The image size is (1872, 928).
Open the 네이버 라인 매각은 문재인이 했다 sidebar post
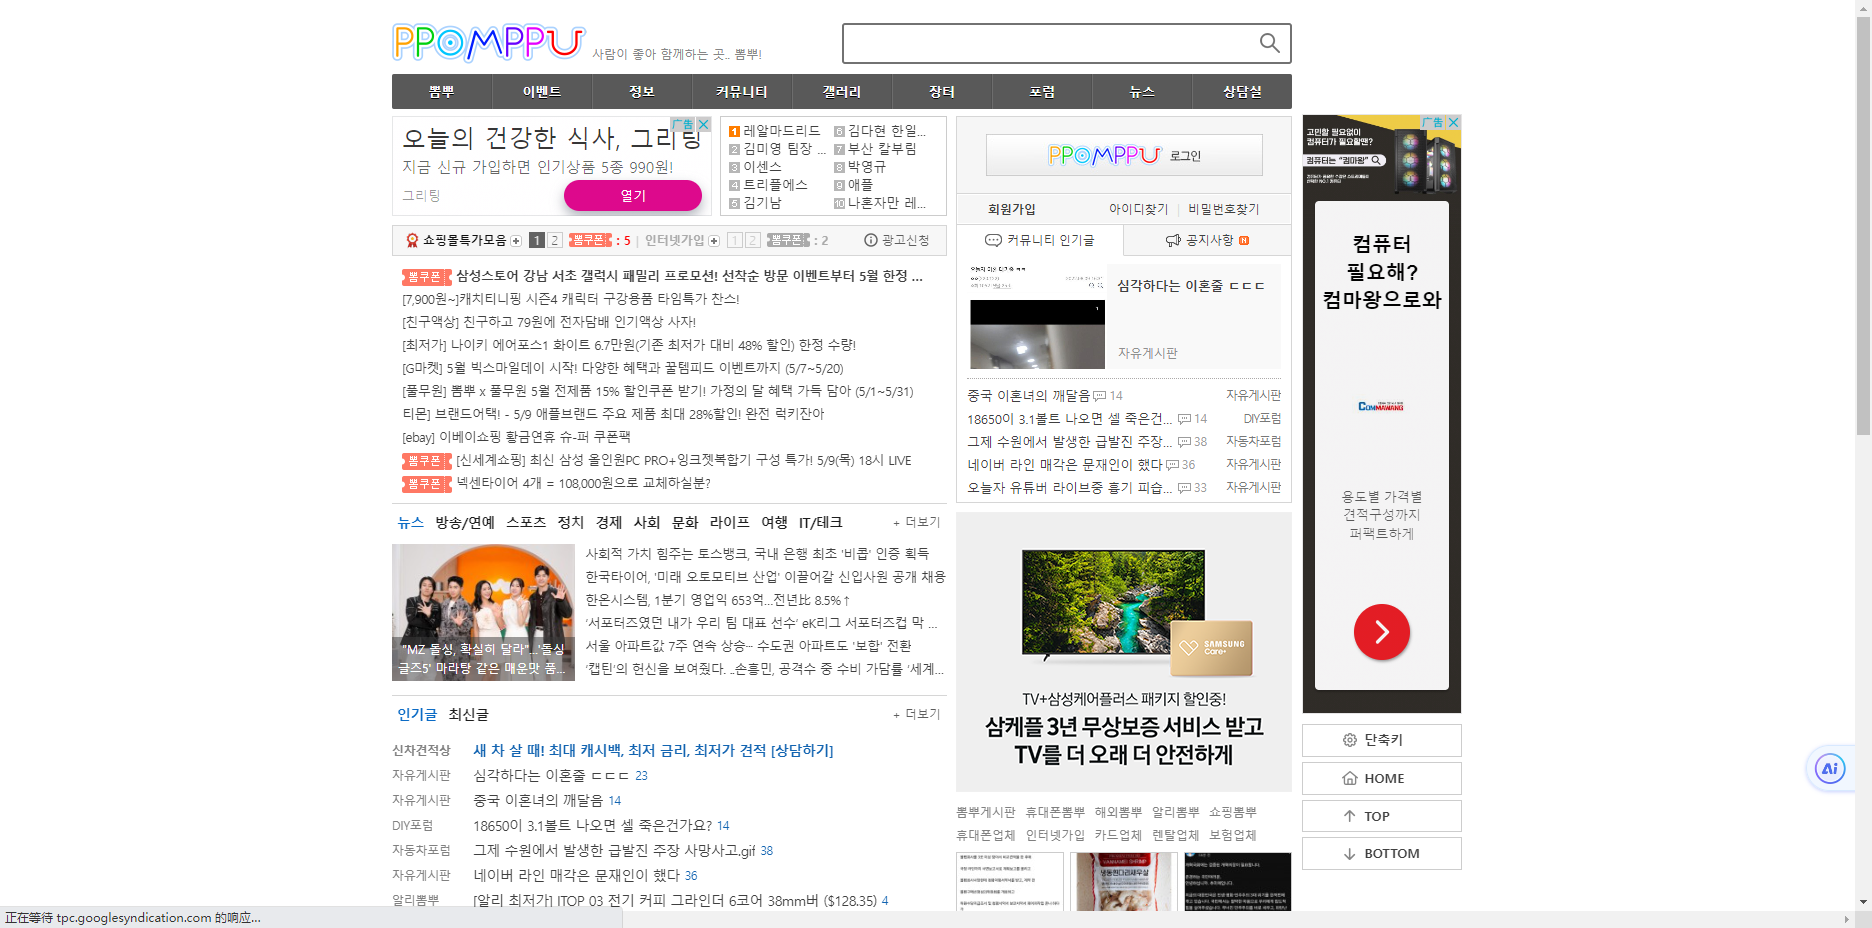click(x=1064, y=464)
